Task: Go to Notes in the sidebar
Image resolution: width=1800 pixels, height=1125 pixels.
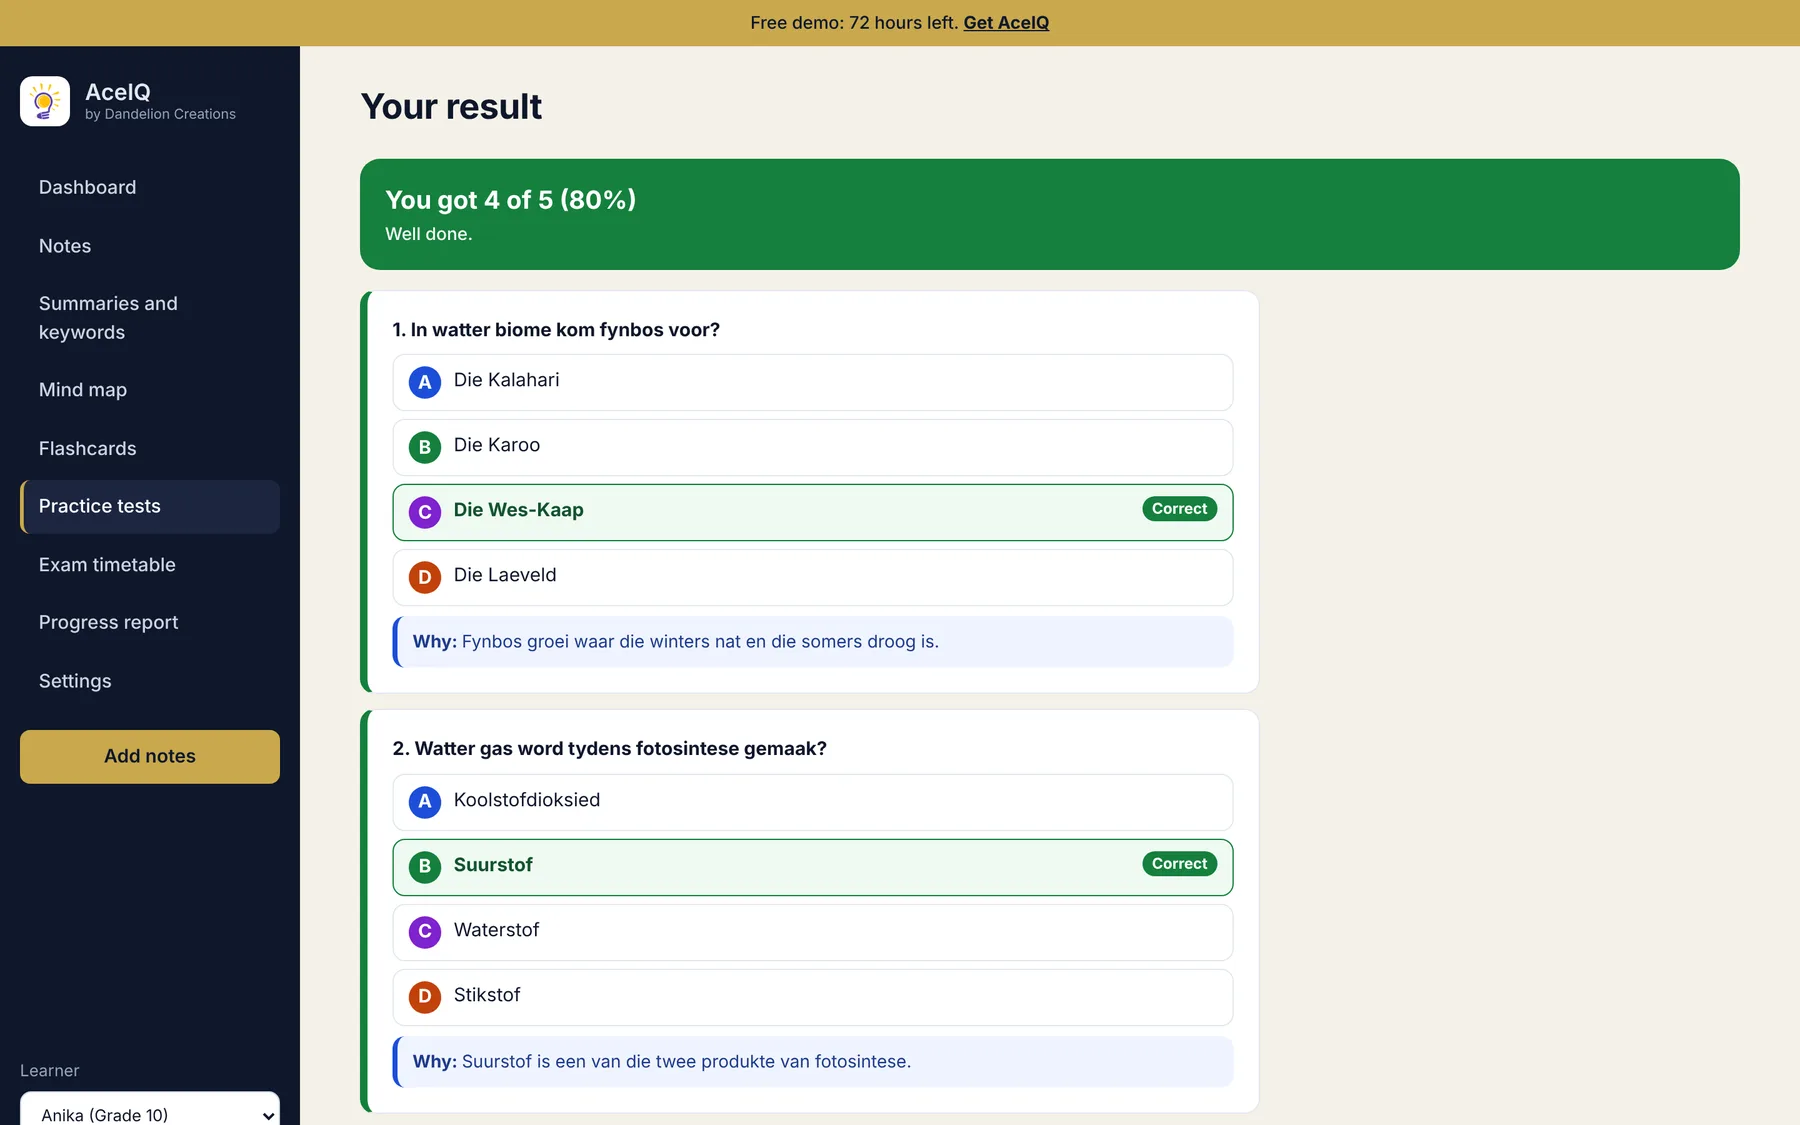Action: coord(150,246)
